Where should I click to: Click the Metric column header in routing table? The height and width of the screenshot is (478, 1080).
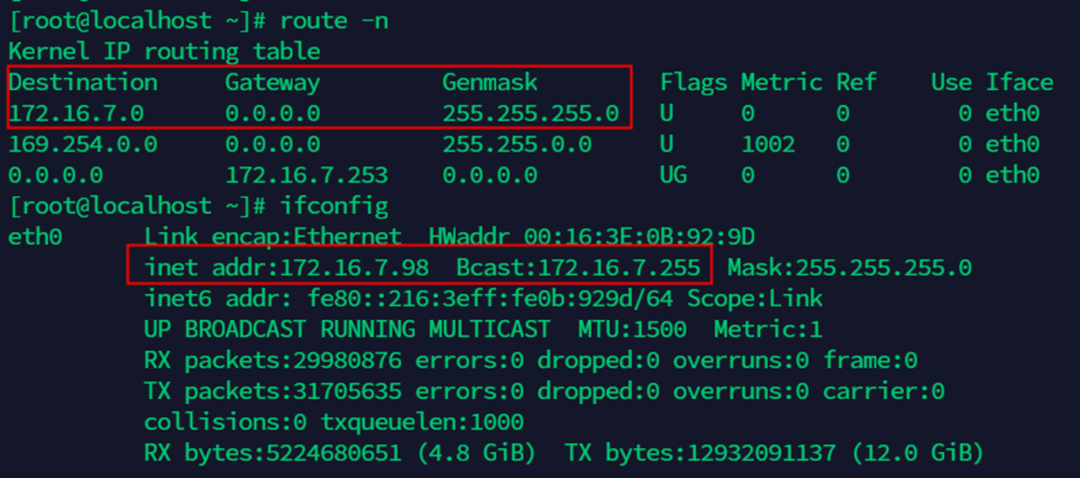click(782, 83)
